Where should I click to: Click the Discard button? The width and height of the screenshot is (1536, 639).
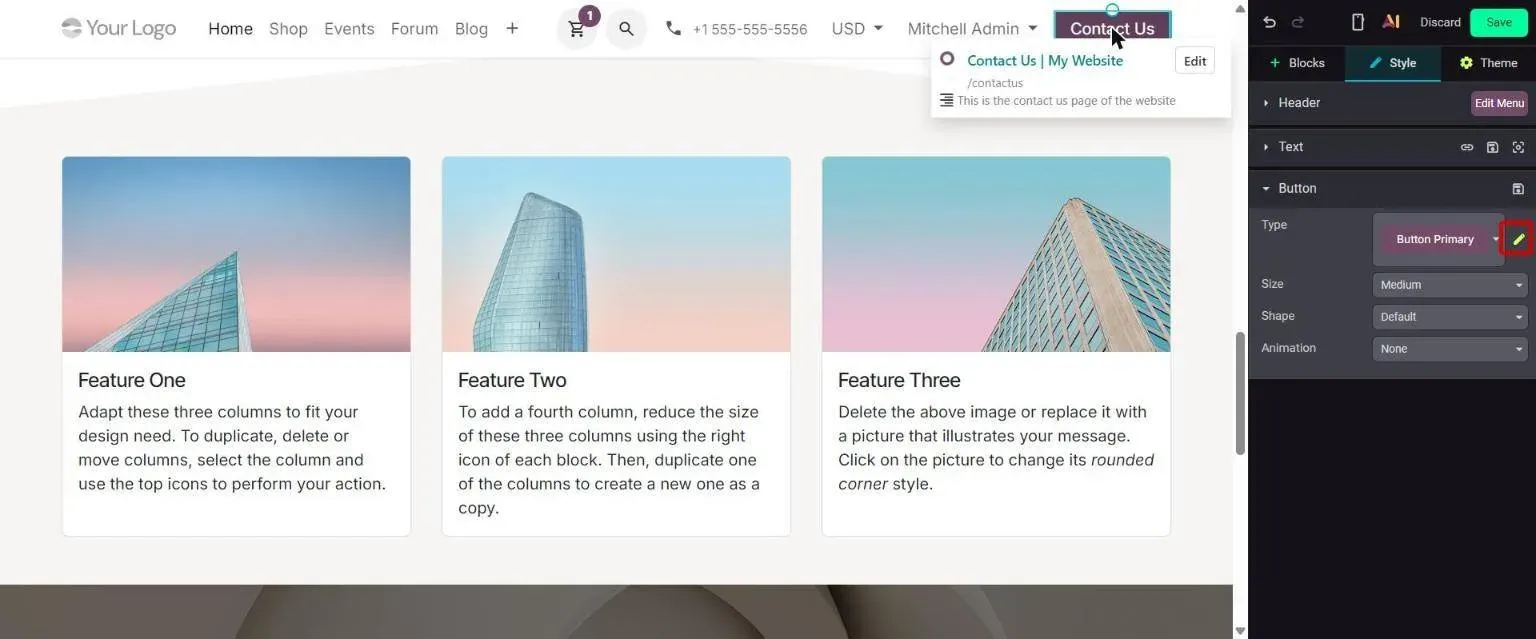(1440, 22)
